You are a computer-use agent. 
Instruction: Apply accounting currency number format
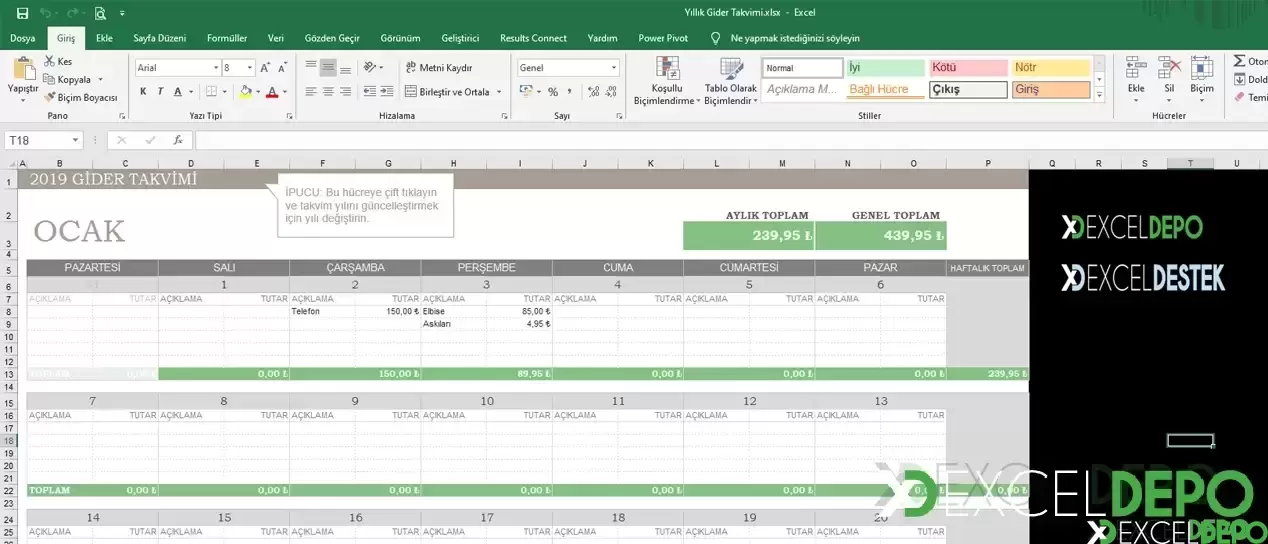pyautogui.click(x=527, y=92)
